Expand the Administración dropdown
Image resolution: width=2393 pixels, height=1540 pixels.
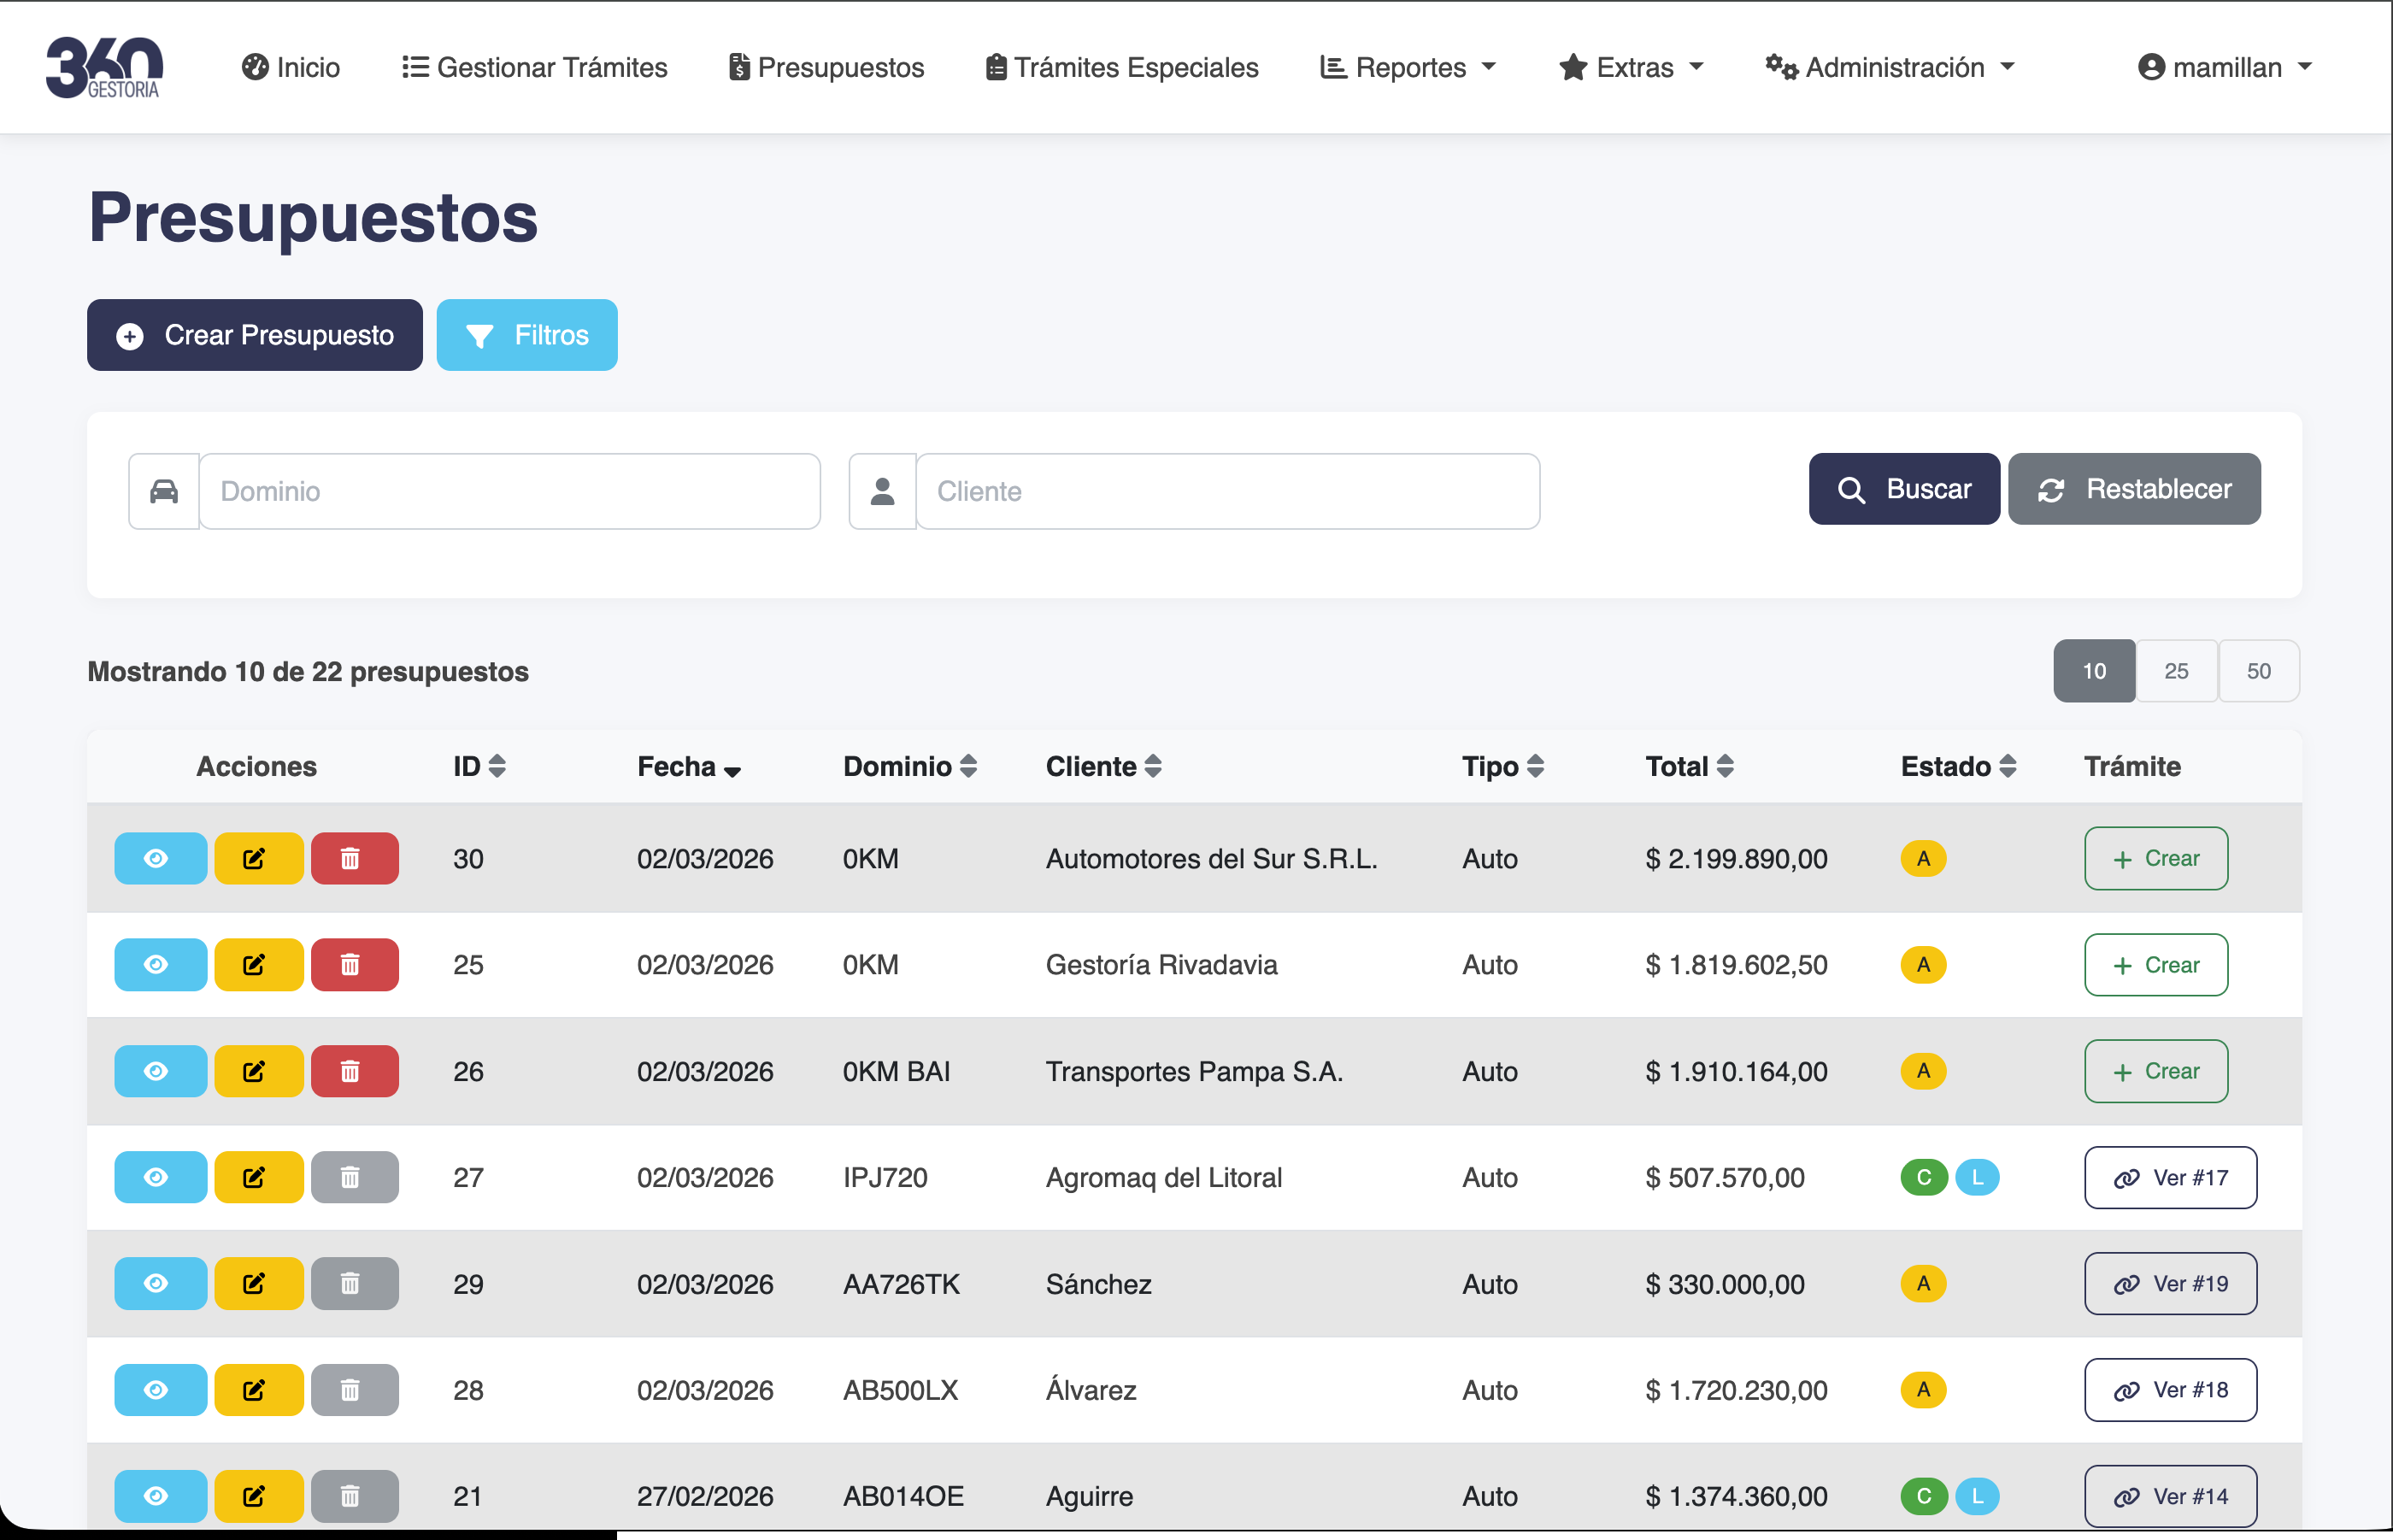(1890, 67)
